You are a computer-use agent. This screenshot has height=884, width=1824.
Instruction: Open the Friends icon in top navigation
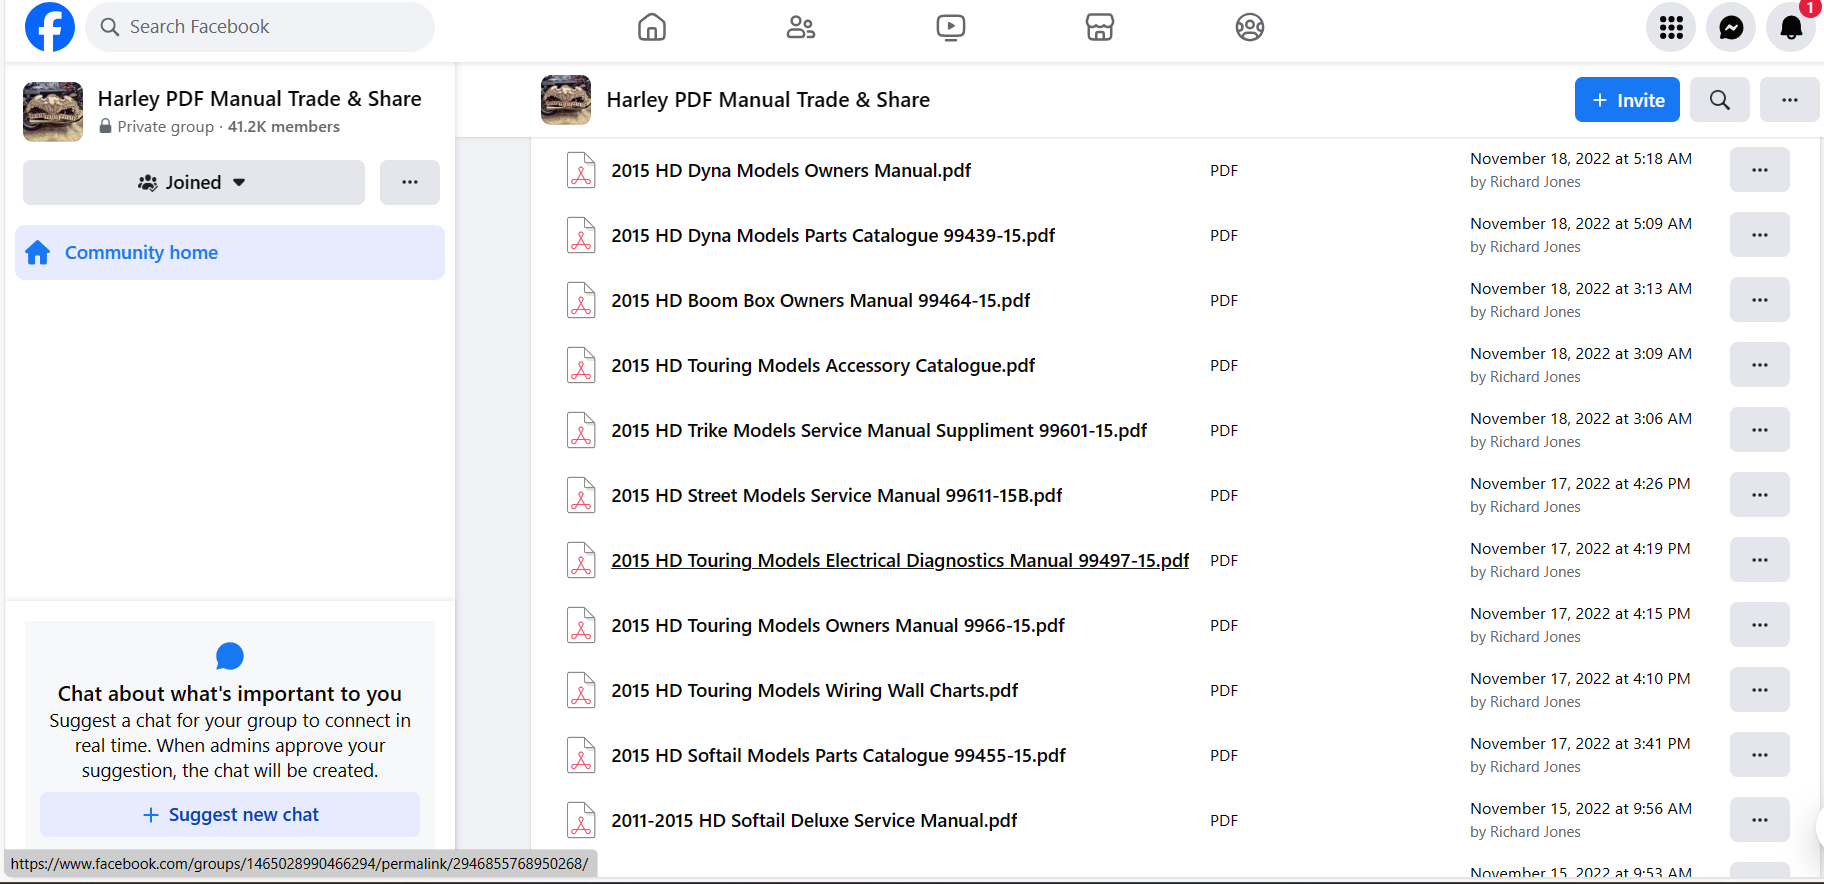pyautogui.click(x=800, y=27)
